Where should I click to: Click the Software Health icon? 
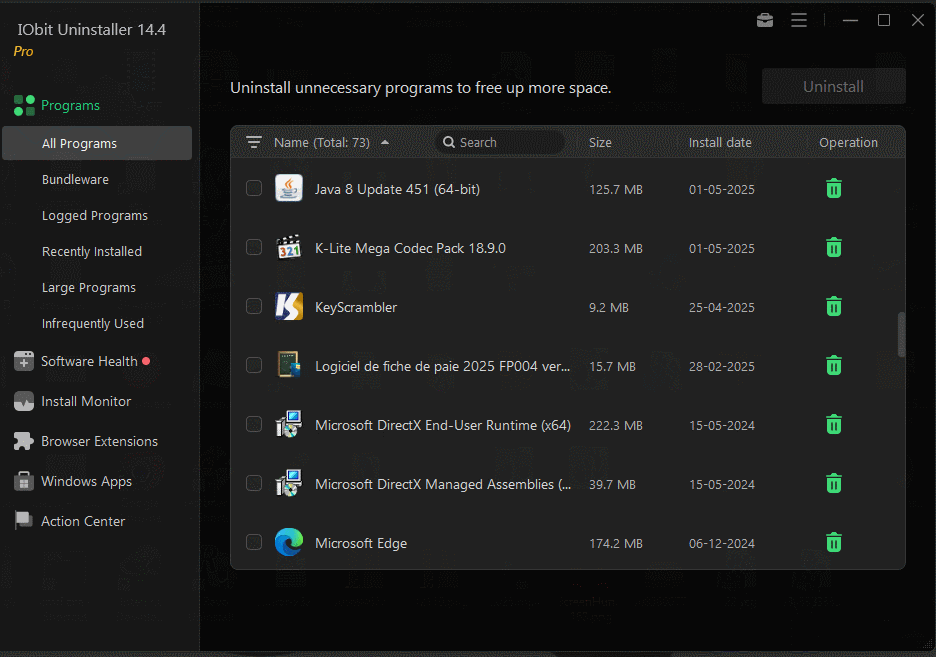[x=24, y=361]
